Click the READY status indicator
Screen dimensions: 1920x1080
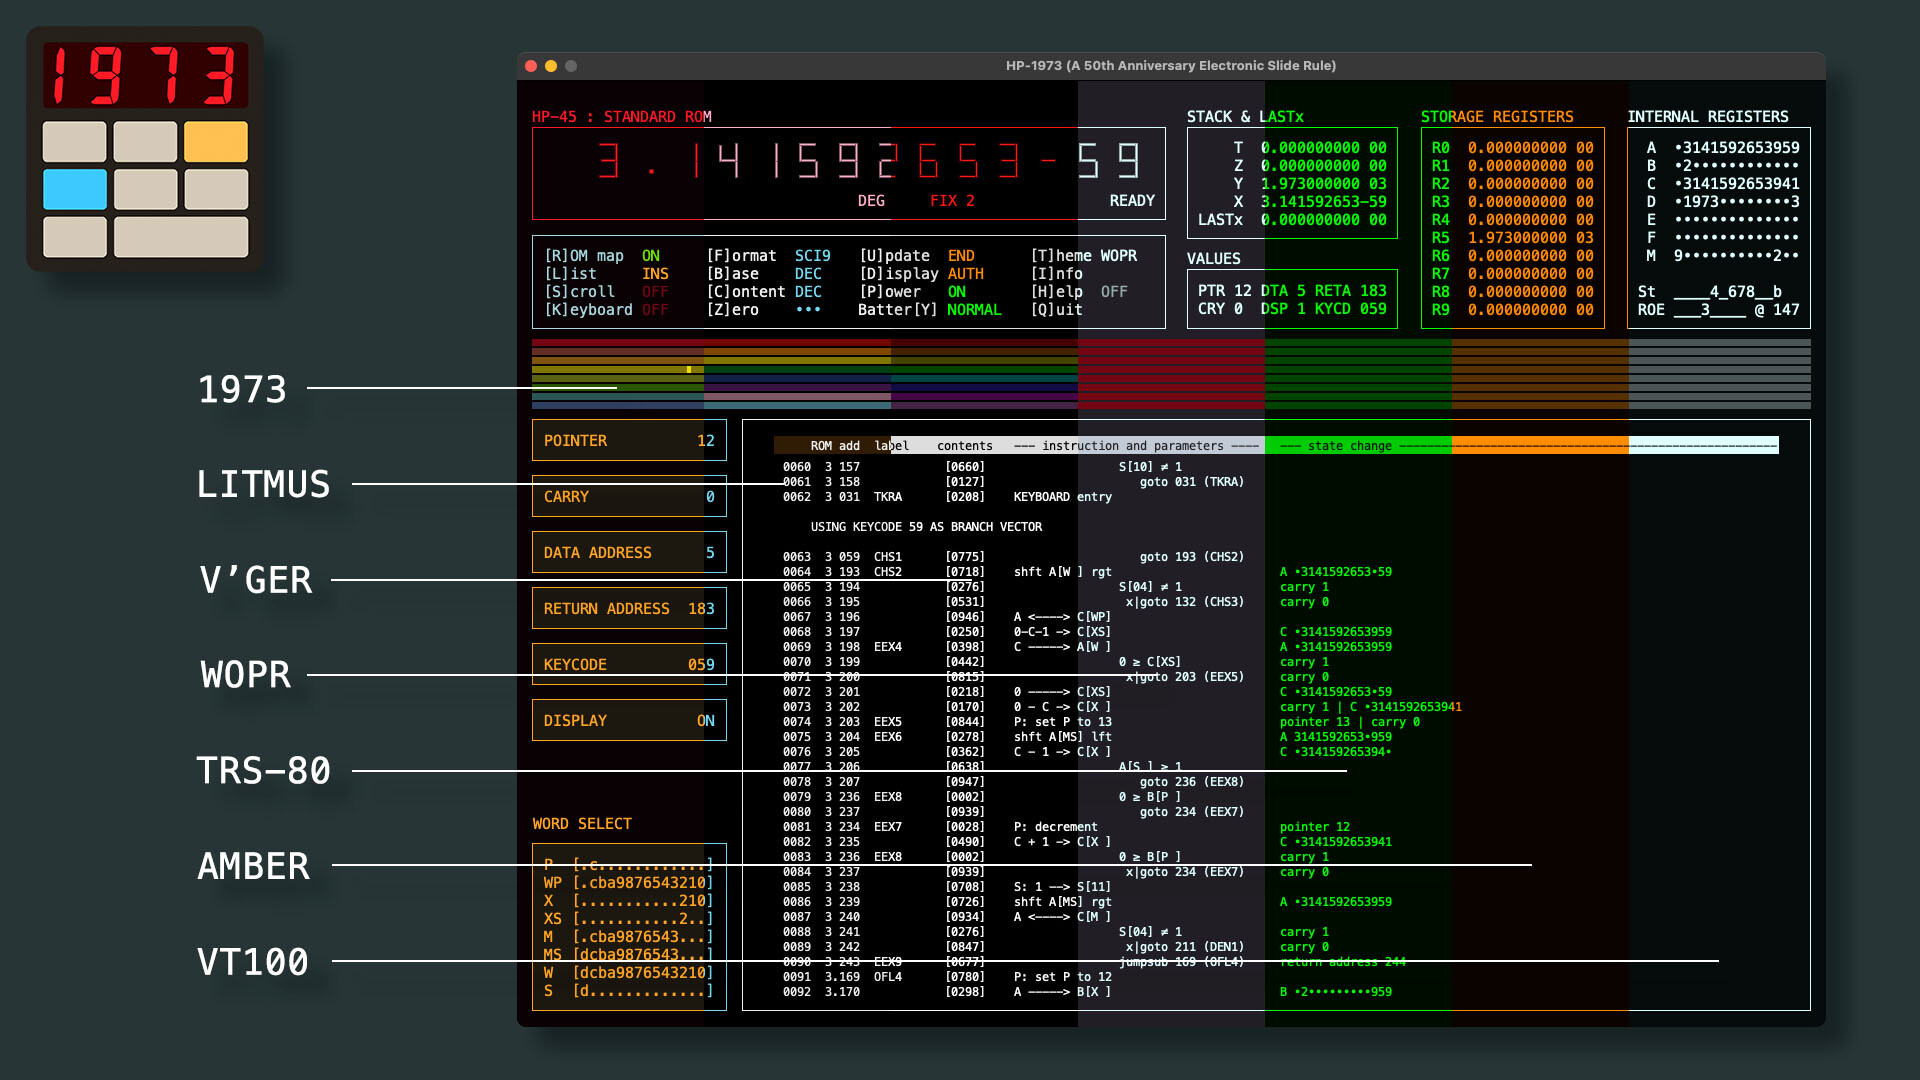(x=1132, y=201)
